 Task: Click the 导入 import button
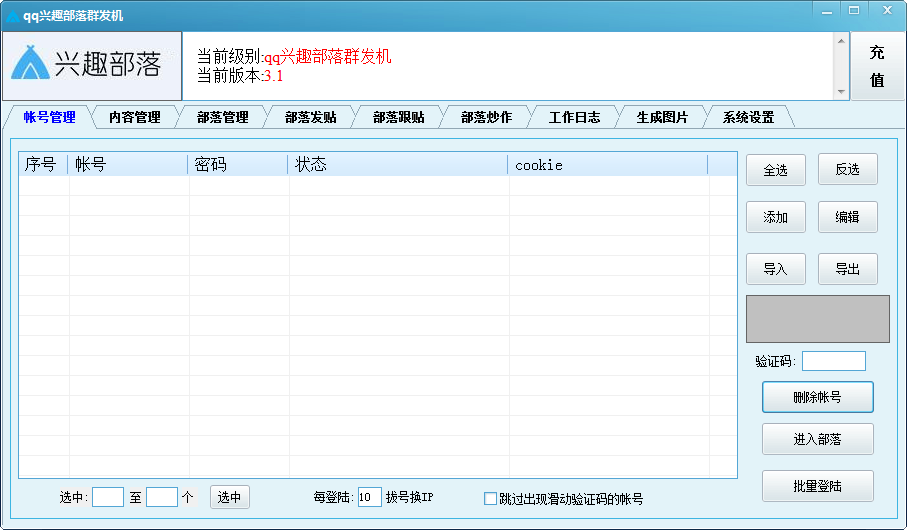[x=776, y=269]
